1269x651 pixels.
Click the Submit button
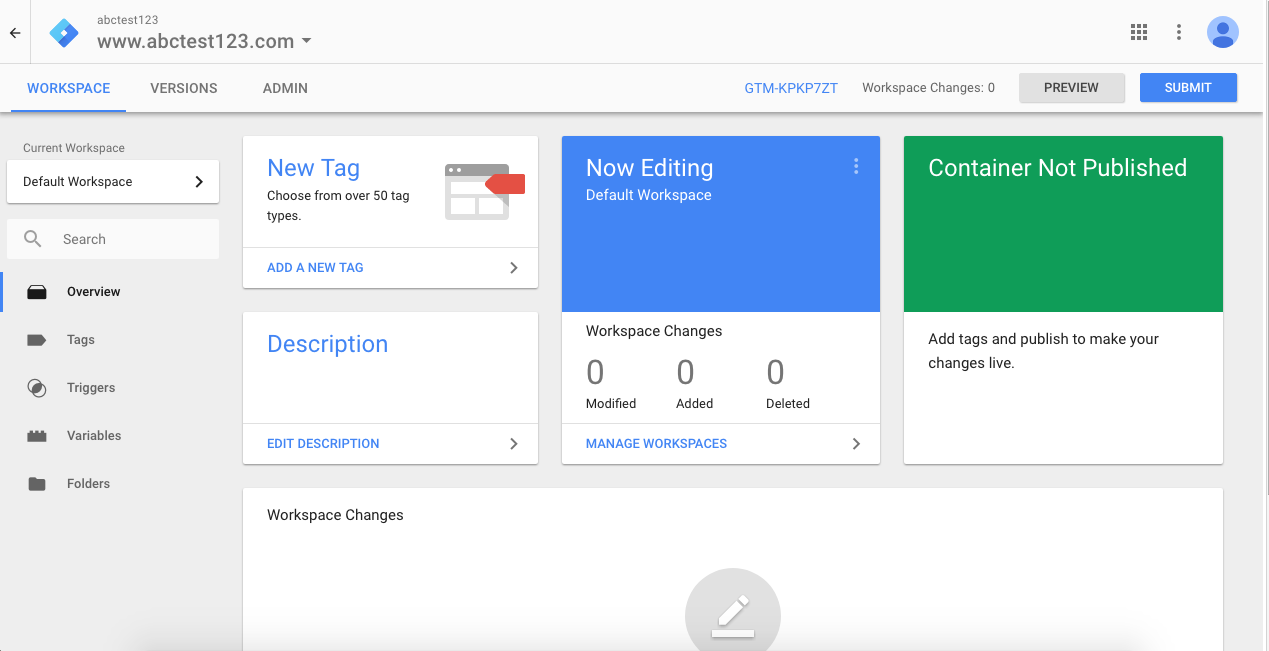point(1188,88)
